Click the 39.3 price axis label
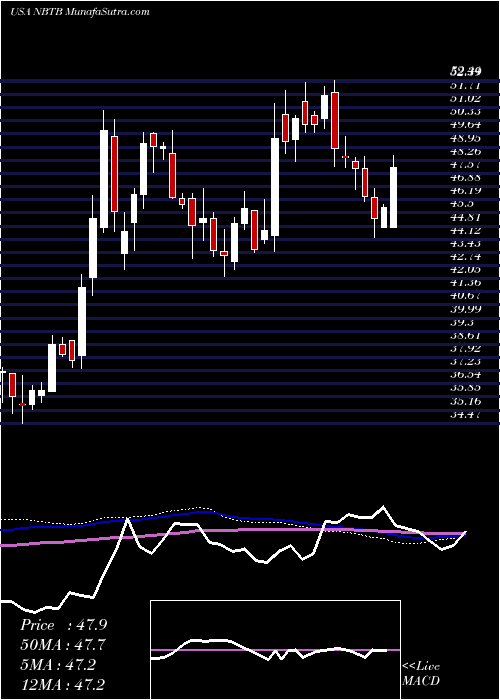500x700 pixels. tap(462, 322)
